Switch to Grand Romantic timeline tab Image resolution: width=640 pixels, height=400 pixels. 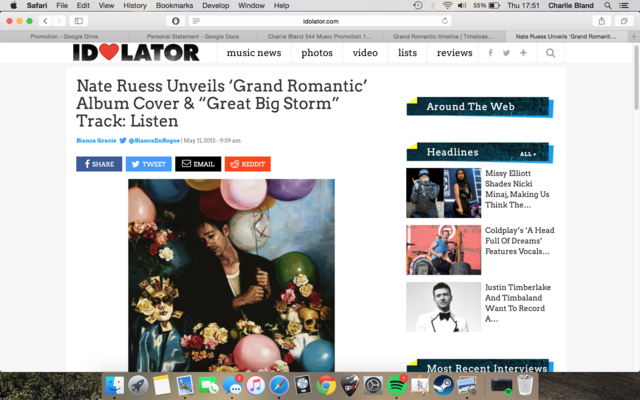443,36
